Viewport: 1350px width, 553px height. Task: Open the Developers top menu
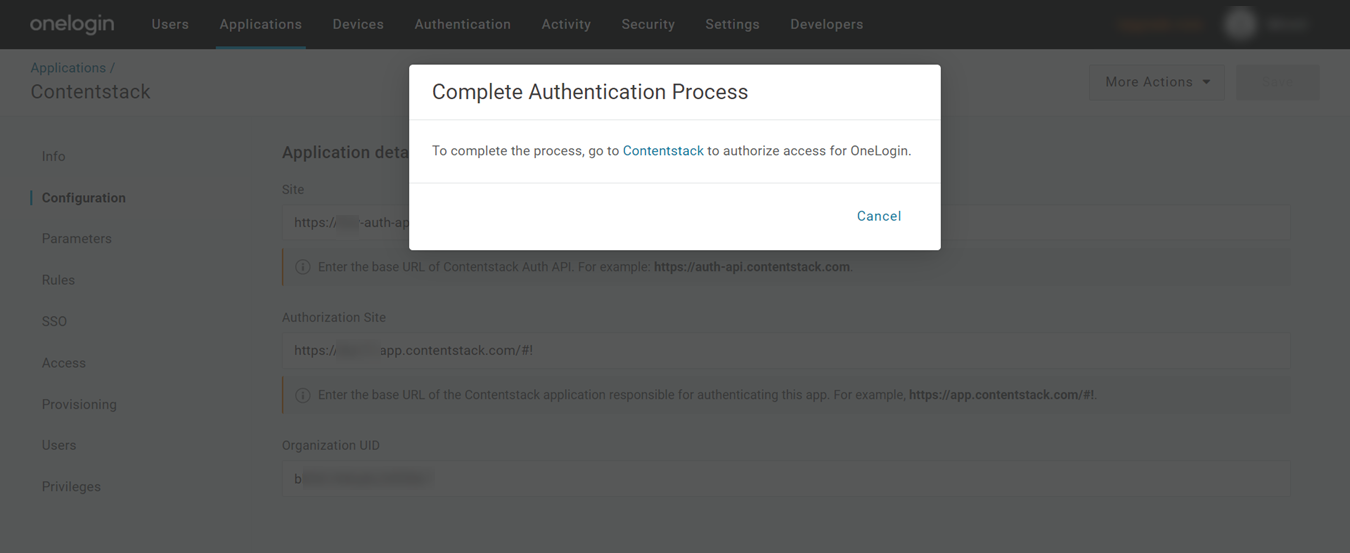click(827, 24)
